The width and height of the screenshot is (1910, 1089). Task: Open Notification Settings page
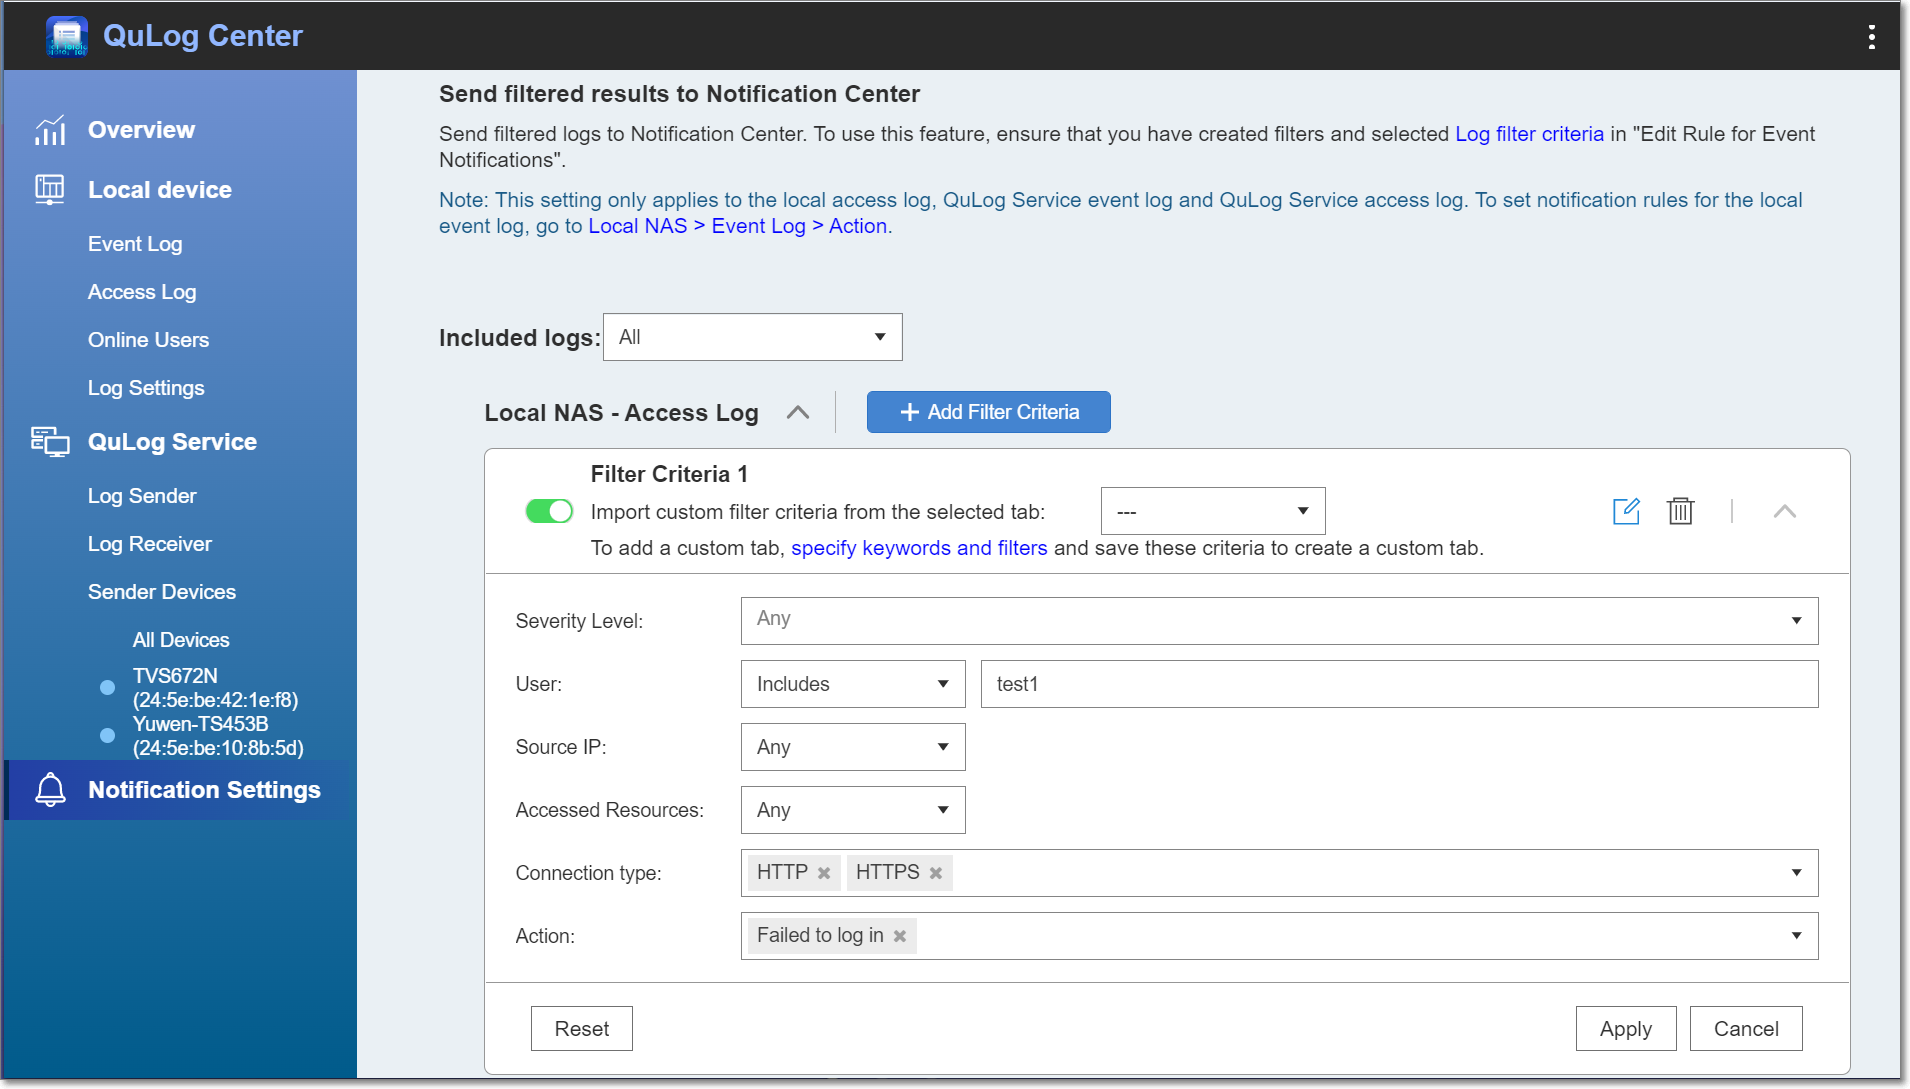(204, 790)
